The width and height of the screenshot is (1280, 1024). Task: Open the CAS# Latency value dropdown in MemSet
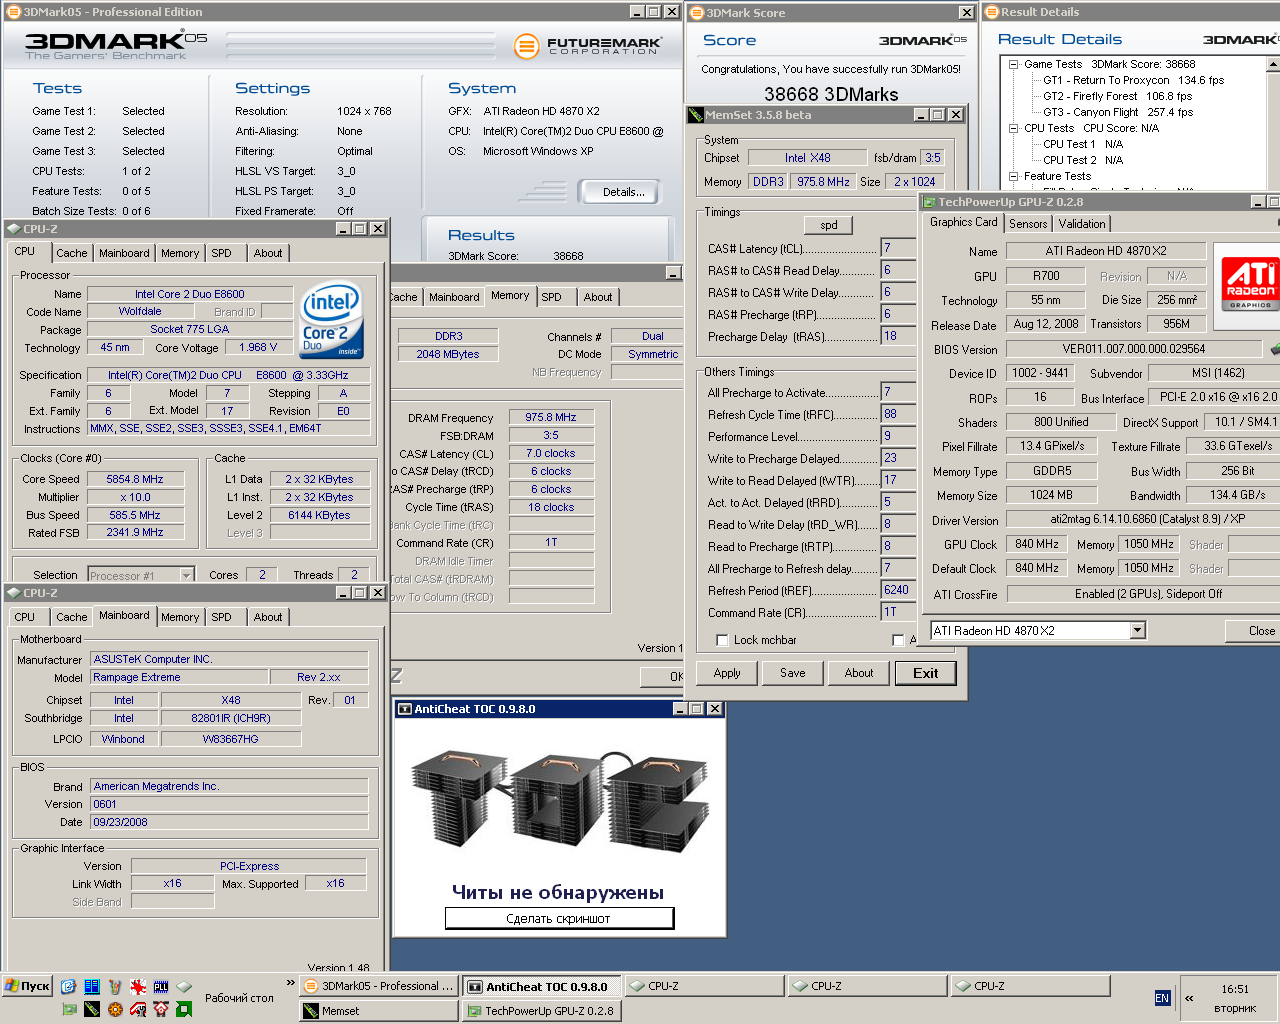click(897, 248)
